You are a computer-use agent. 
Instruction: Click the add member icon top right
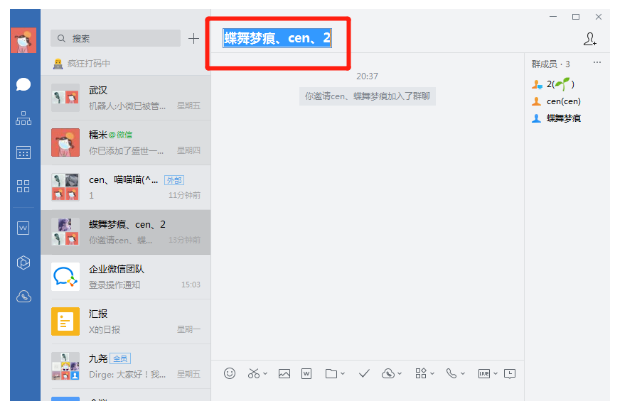[x=590, y=39]
